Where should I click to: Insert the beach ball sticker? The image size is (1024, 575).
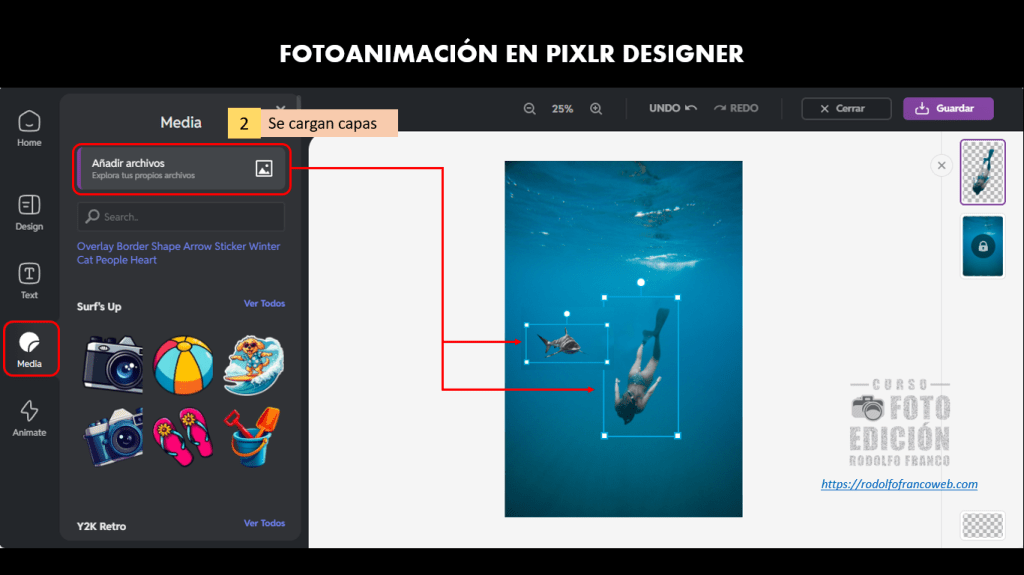click(182, 364)
